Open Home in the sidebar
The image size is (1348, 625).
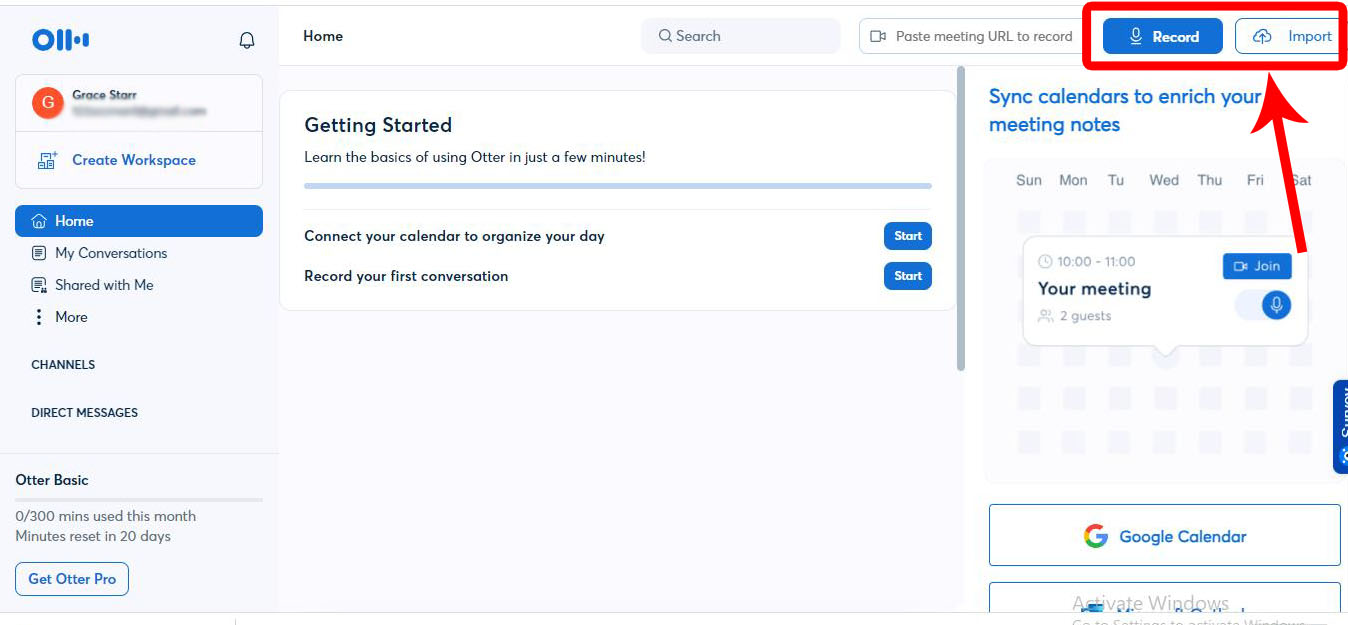[138, 221]
